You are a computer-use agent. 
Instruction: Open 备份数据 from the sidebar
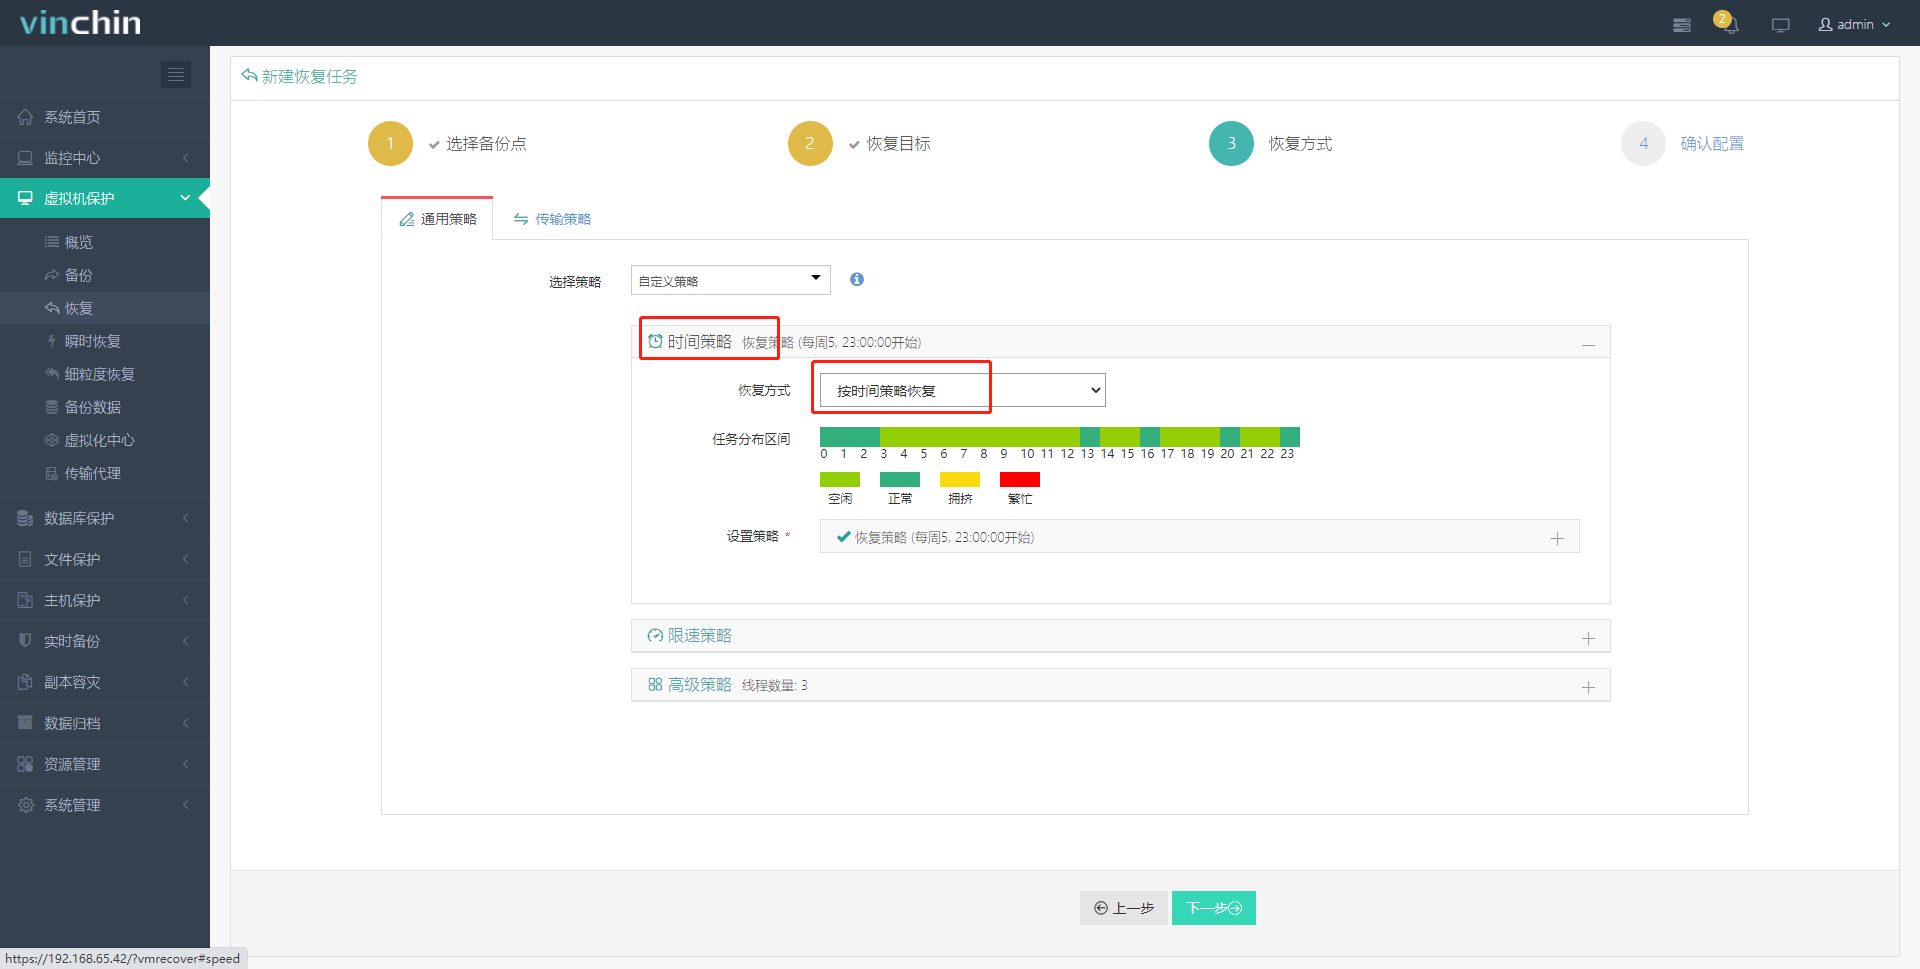pyautogui.click(x=90, y=407)
